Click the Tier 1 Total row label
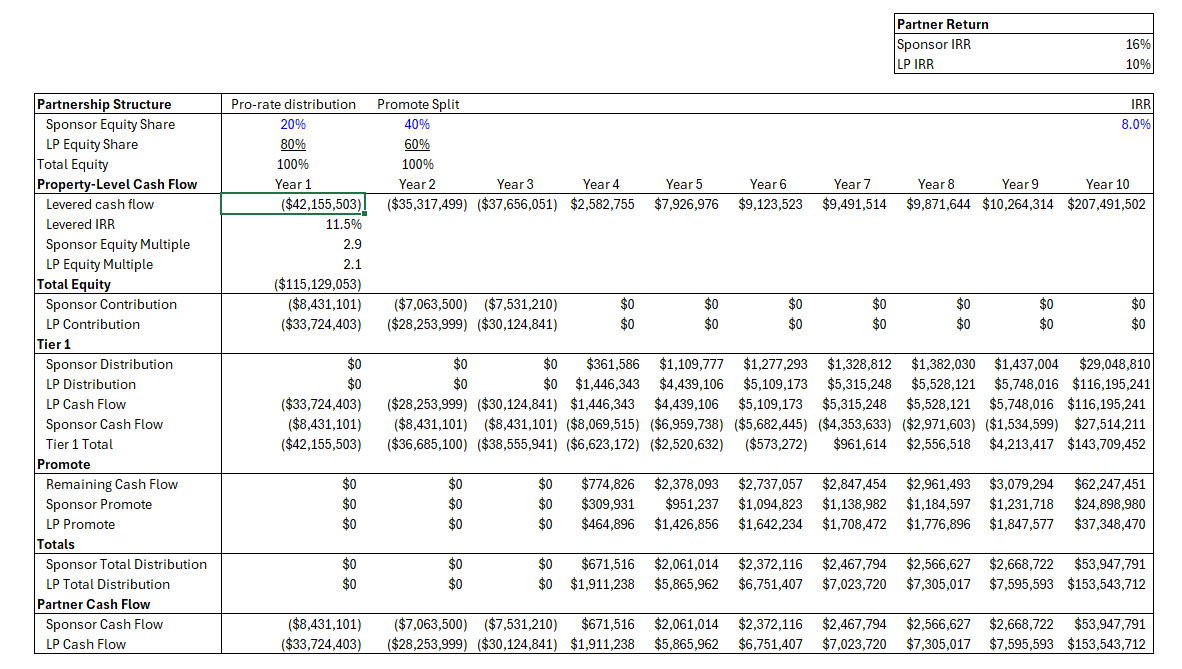Viewport: 1182px width, 669px height. point(79,444)
